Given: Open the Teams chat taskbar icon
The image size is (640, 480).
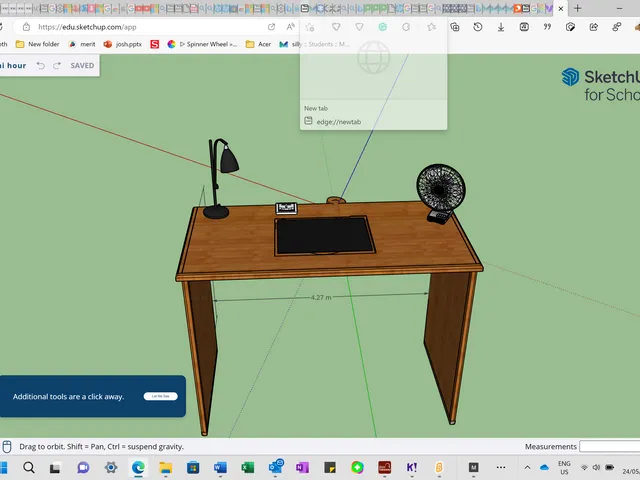Looking at the screenshot, I should click(83, 467).
